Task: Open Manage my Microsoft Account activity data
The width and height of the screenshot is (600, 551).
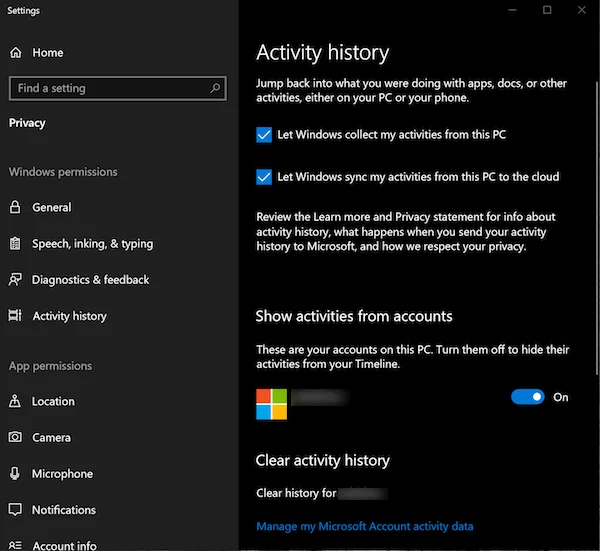Action: (x=364, y=526)
